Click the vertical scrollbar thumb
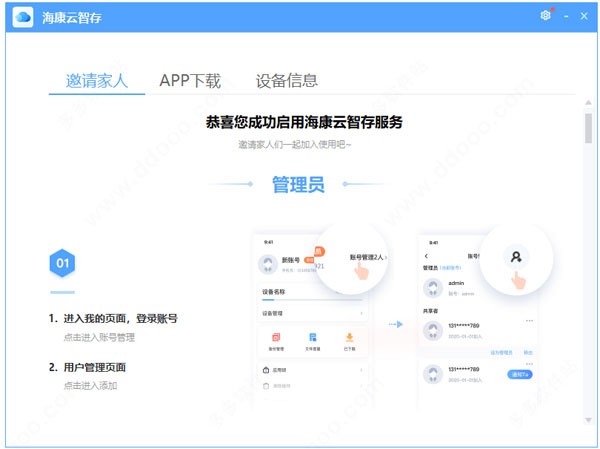This screenshot has width=600, height=449. 588,128
